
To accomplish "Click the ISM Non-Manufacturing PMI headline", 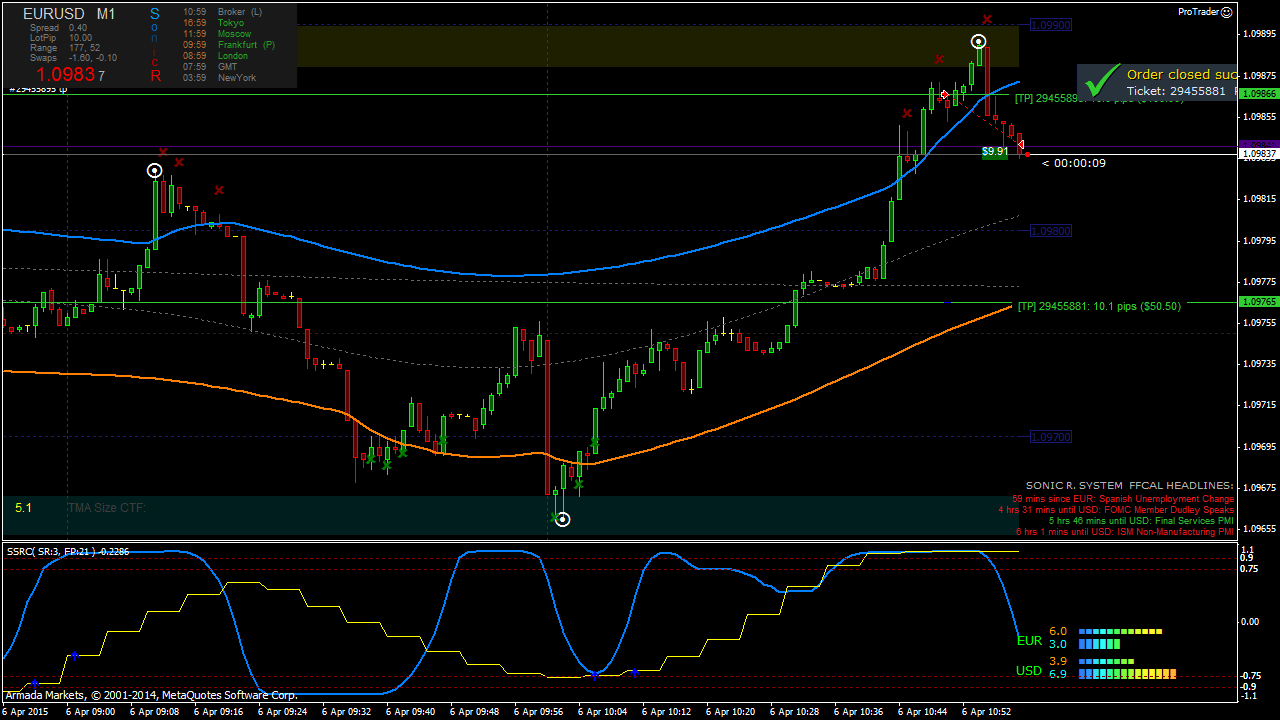I will pyautogui.click(x=1125, y=531).
